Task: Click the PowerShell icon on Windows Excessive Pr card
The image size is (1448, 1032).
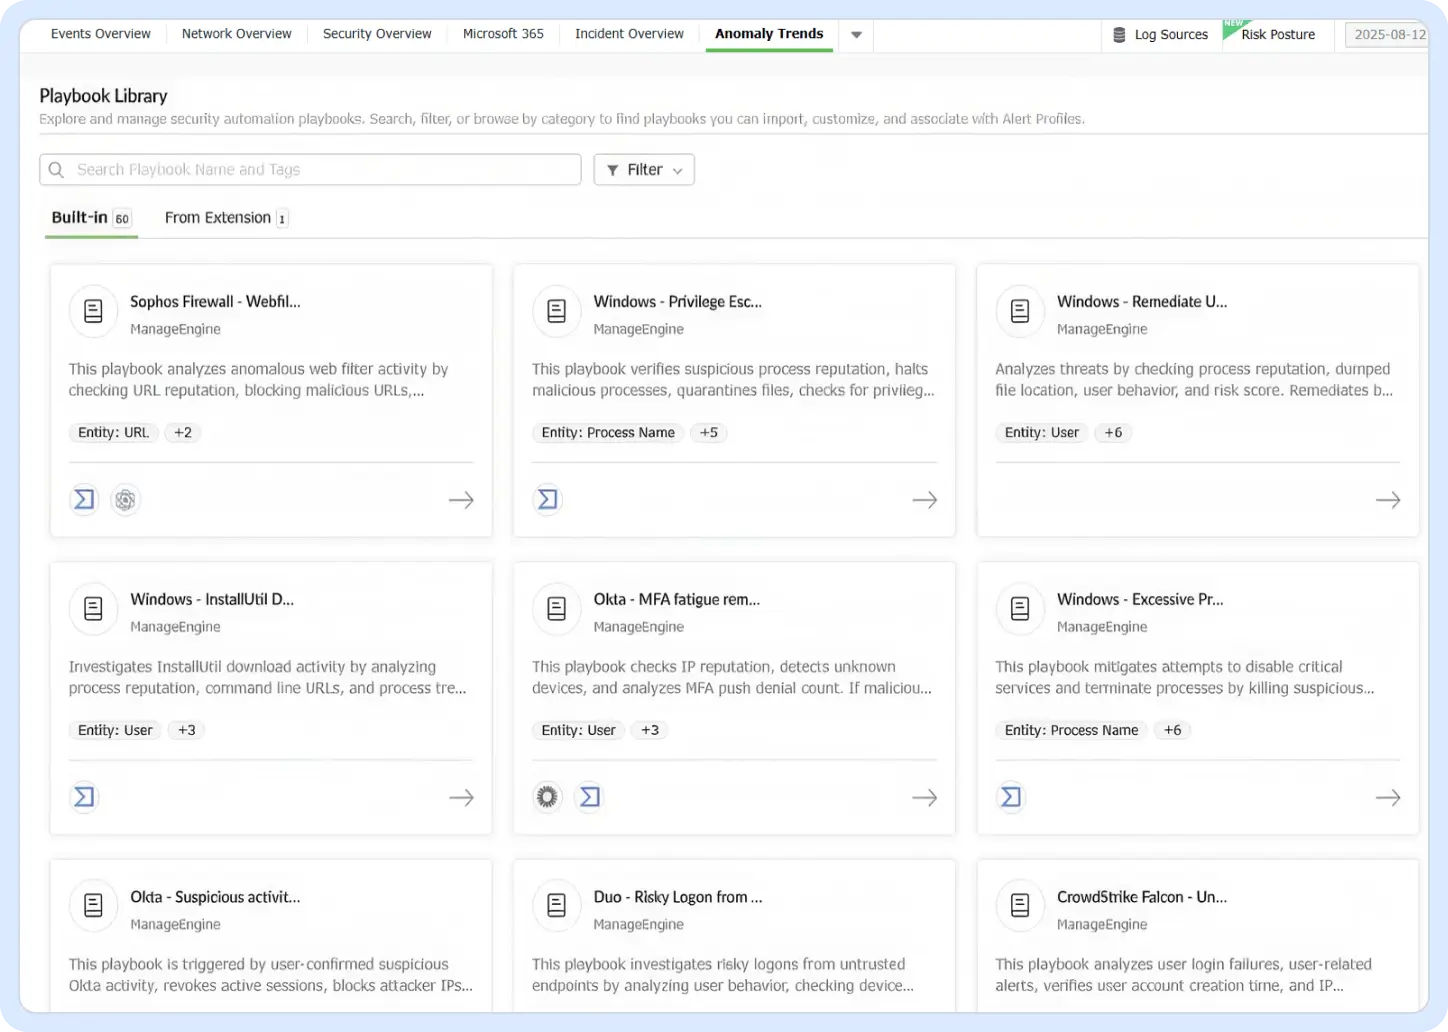Action: [x=1012, y=797]
